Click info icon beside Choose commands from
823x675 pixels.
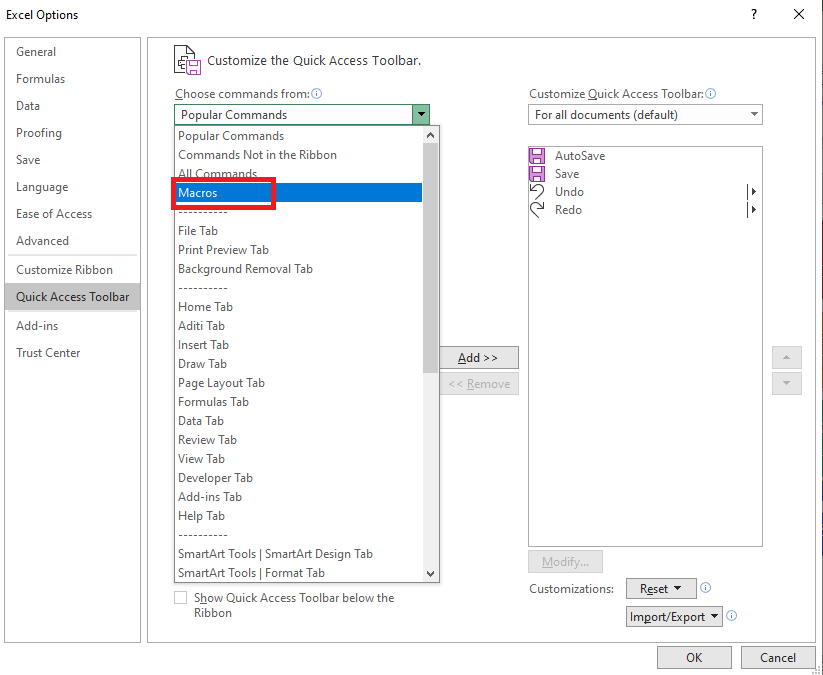(x=316, y=93)
